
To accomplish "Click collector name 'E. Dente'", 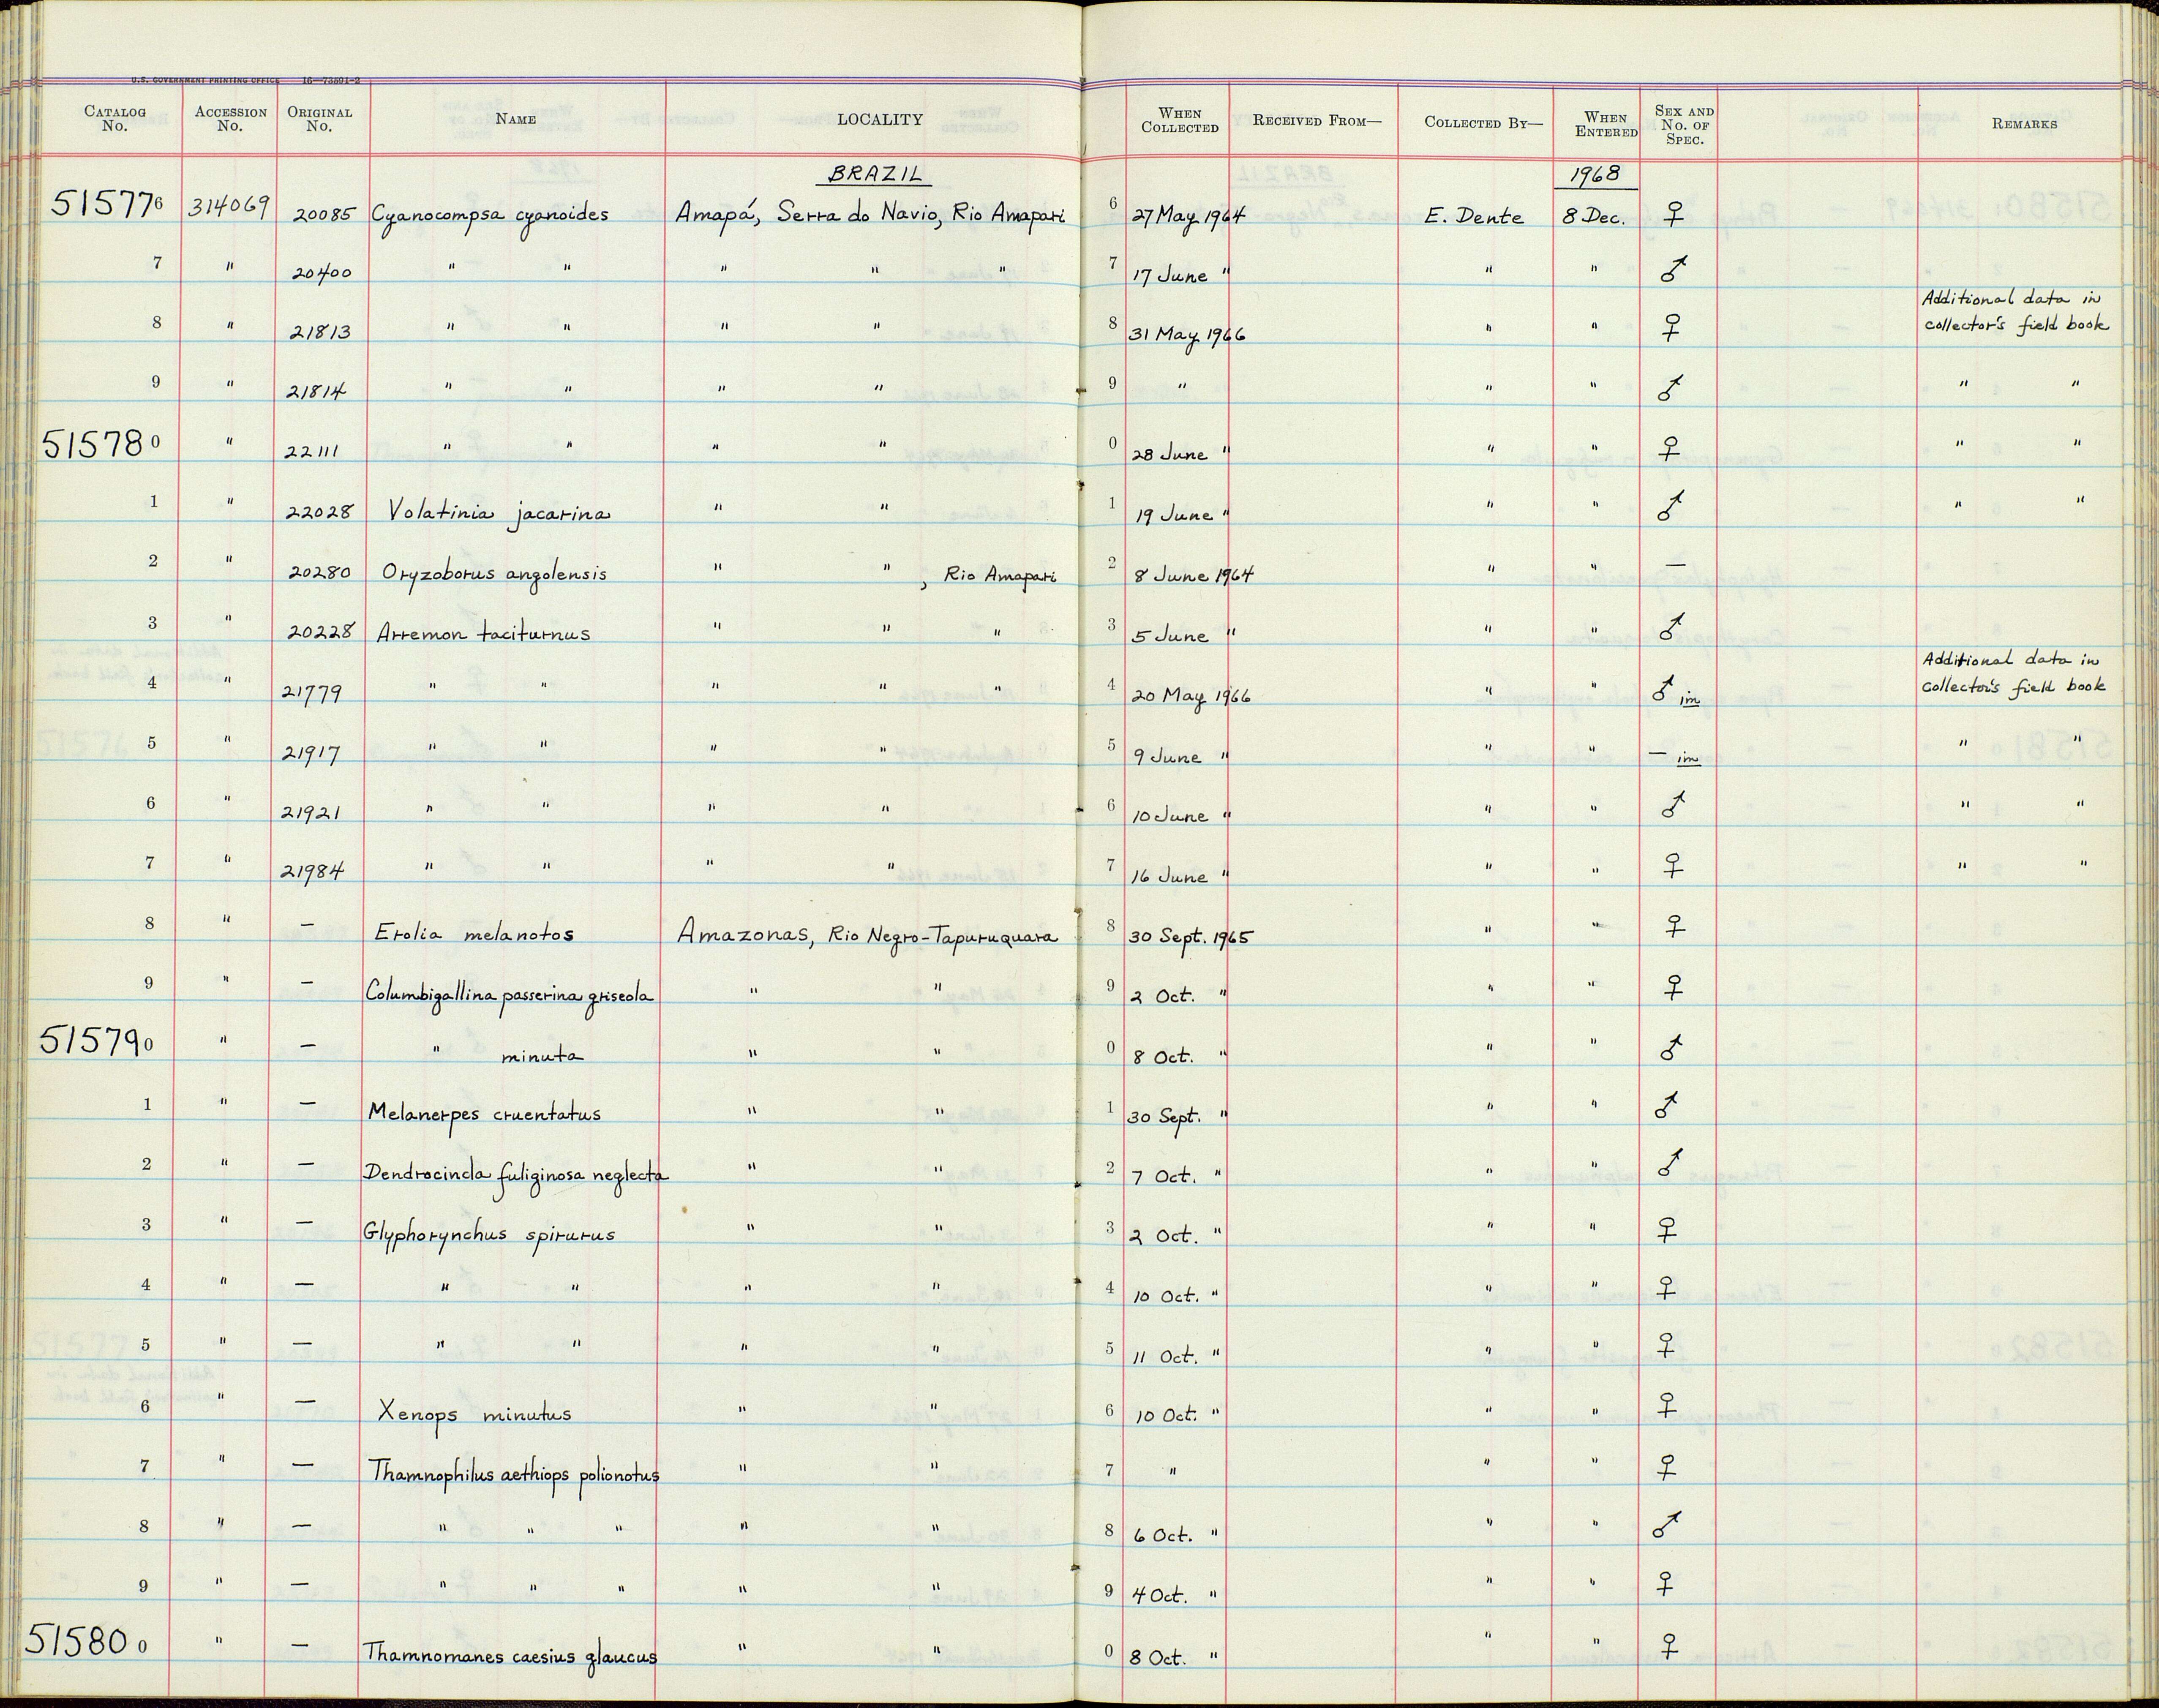I will tap(1474, 215).
